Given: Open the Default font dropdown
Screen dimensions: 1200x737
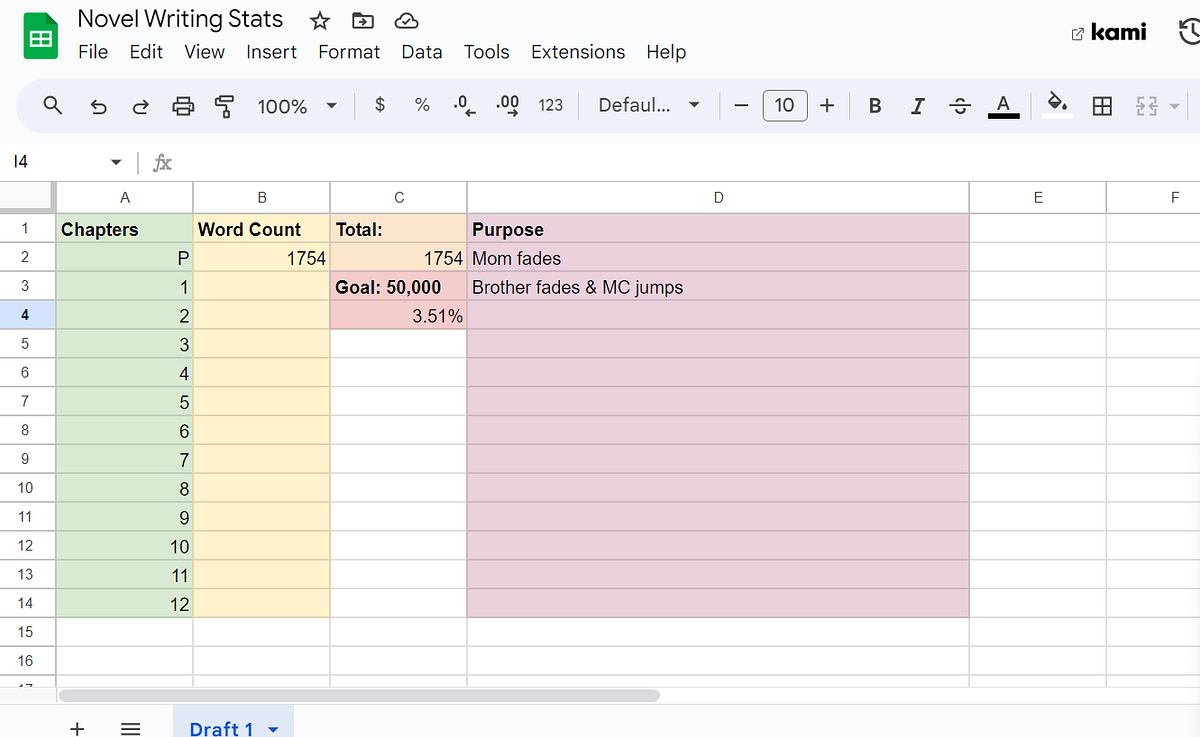Looking at the screenshot, I should (x=648, y=105).
